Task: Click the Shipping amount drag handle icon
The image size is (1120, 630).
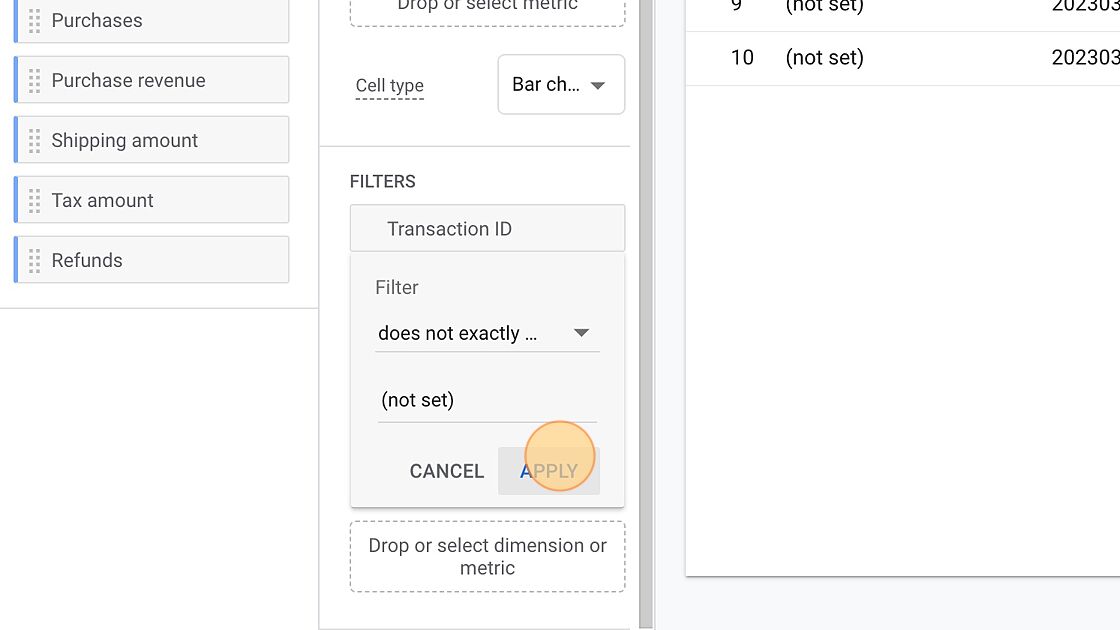Action: [x=35, y=141]
